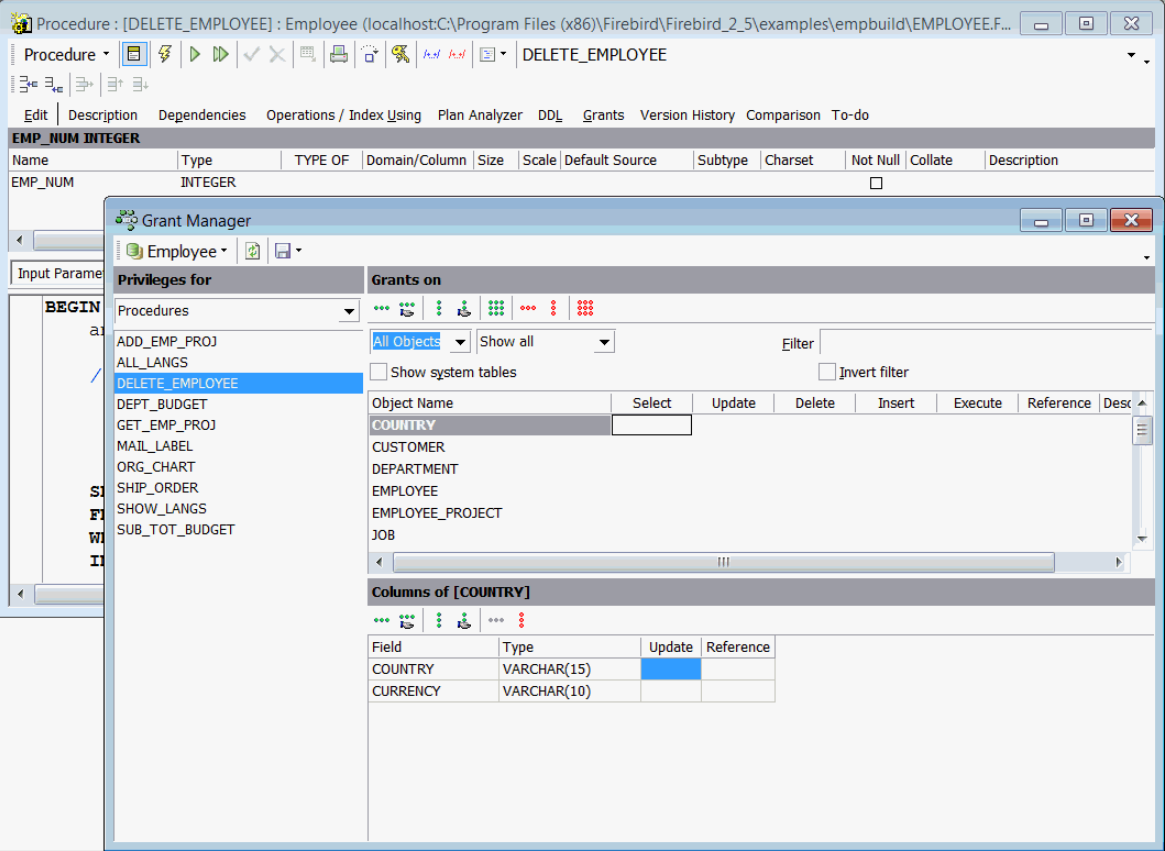1165x851 pixels.
Task: Click the green grid grant-all icon
Action: tap(496, 309)
